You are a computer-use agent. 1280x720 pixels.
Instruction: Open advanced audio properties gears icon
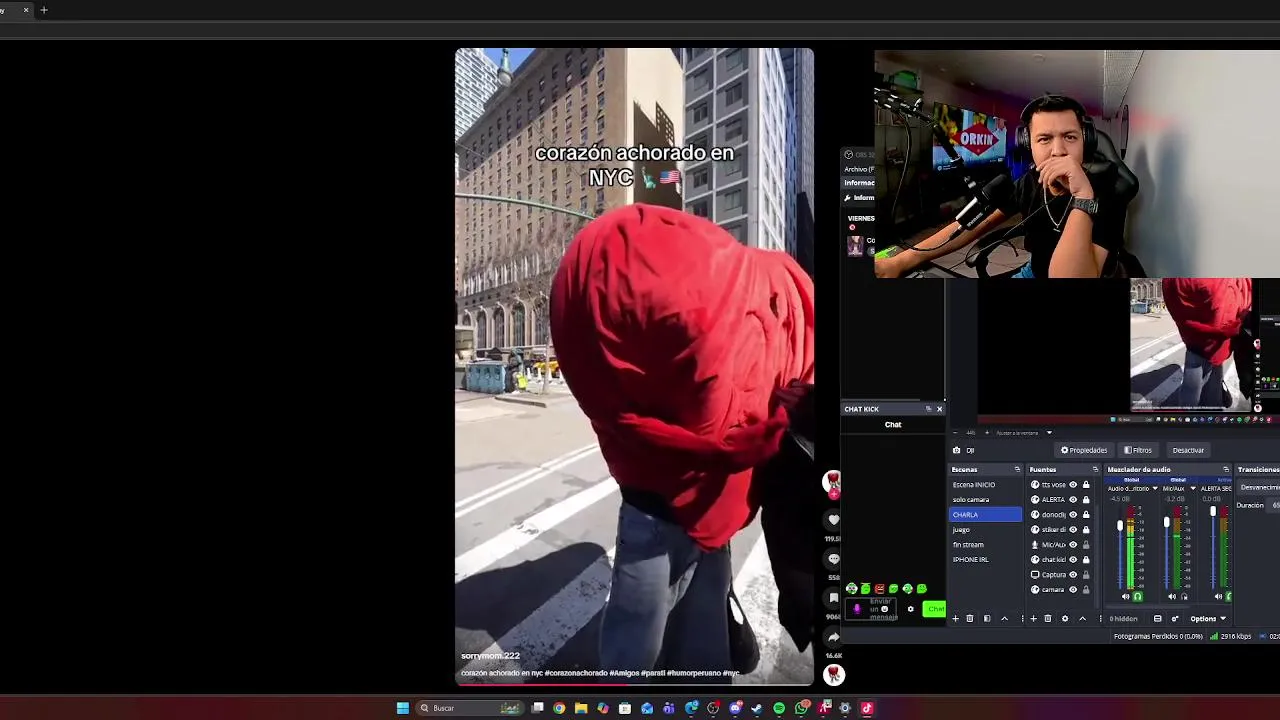pos(1175,619)
